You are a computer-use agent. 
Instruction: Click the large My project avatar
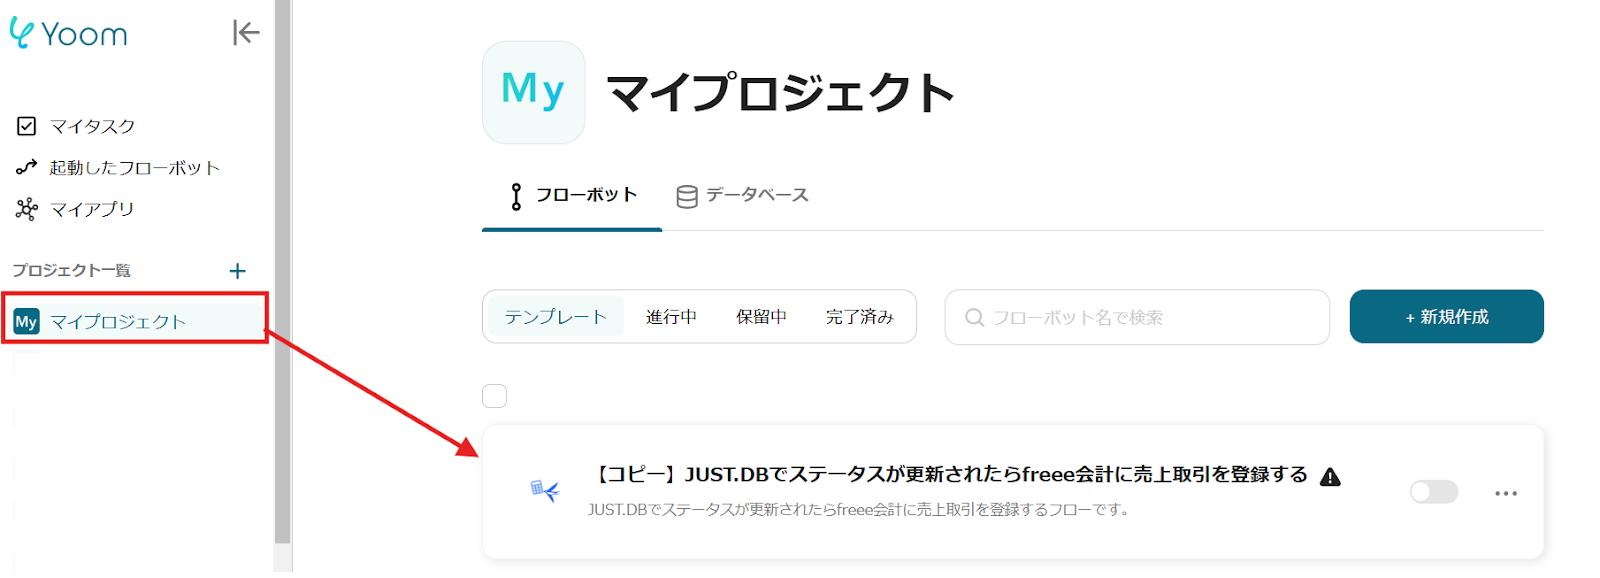click(533, 92)
